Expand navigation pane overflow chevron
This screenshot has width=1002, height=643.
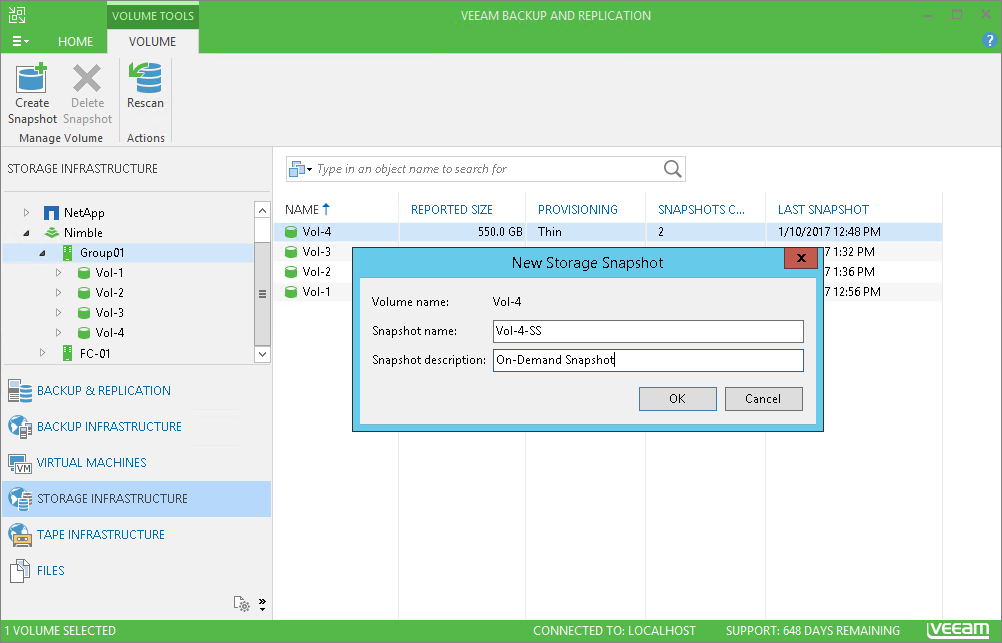[x=262, y=604]
